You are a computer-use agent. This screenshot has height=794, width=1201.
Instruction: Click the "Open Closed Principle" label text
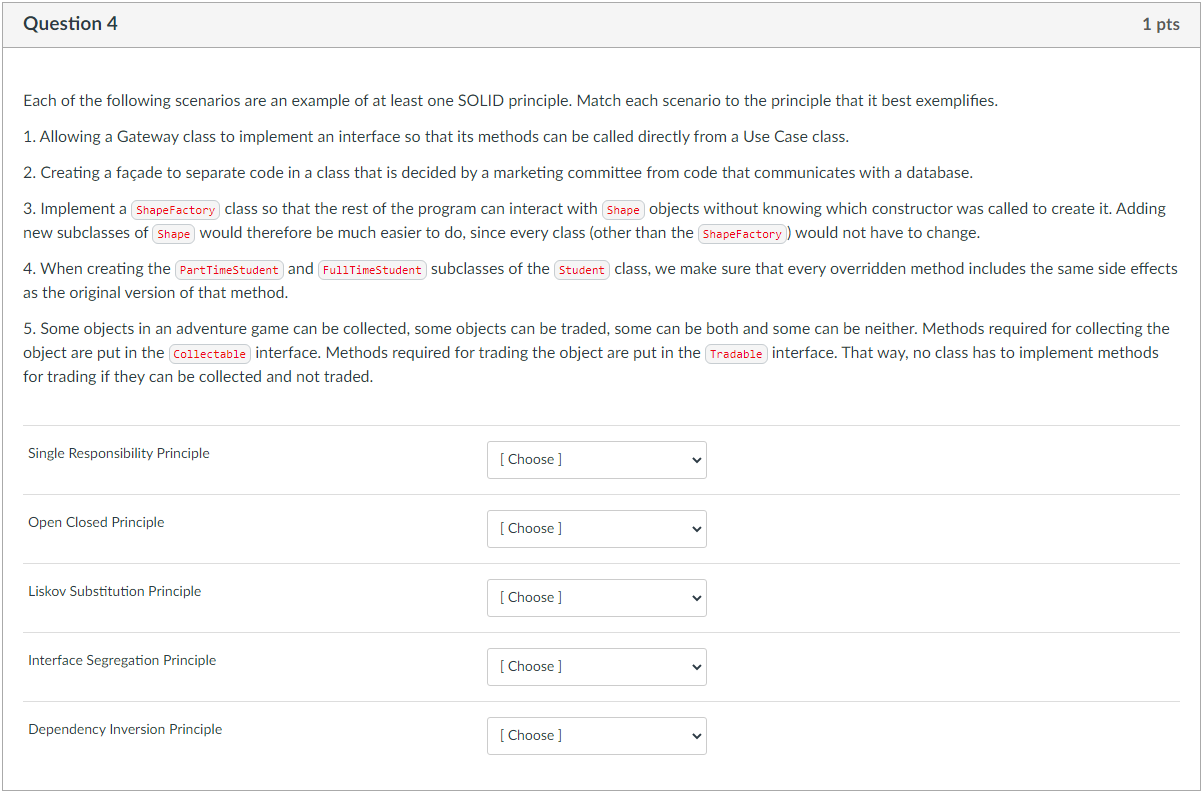(96, 522)
